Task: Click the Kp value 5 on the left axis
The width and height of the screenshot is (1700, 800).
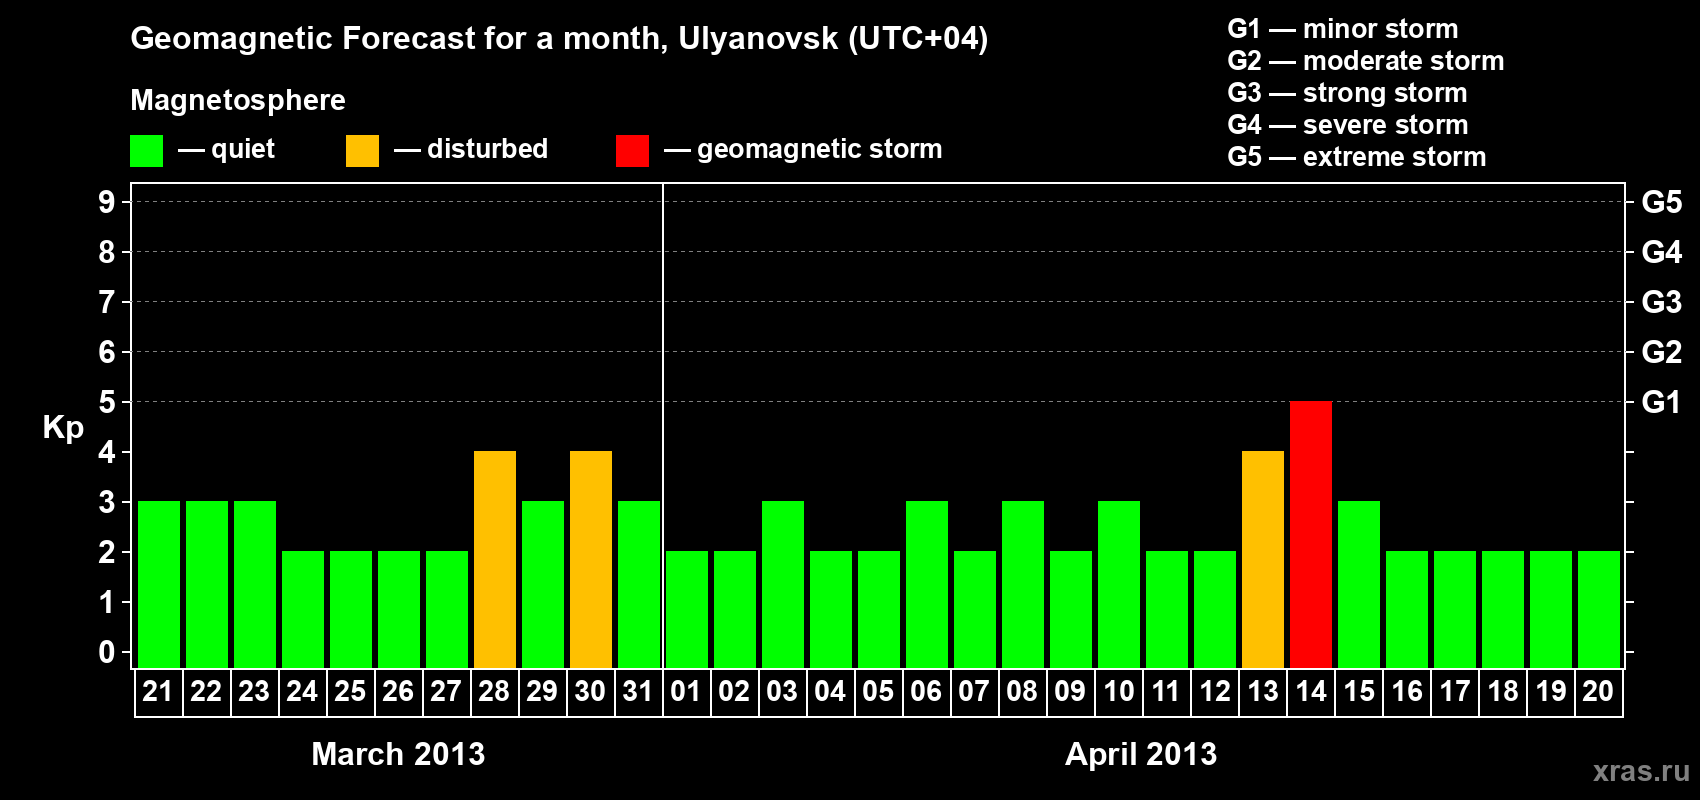Action: [107, 402]
